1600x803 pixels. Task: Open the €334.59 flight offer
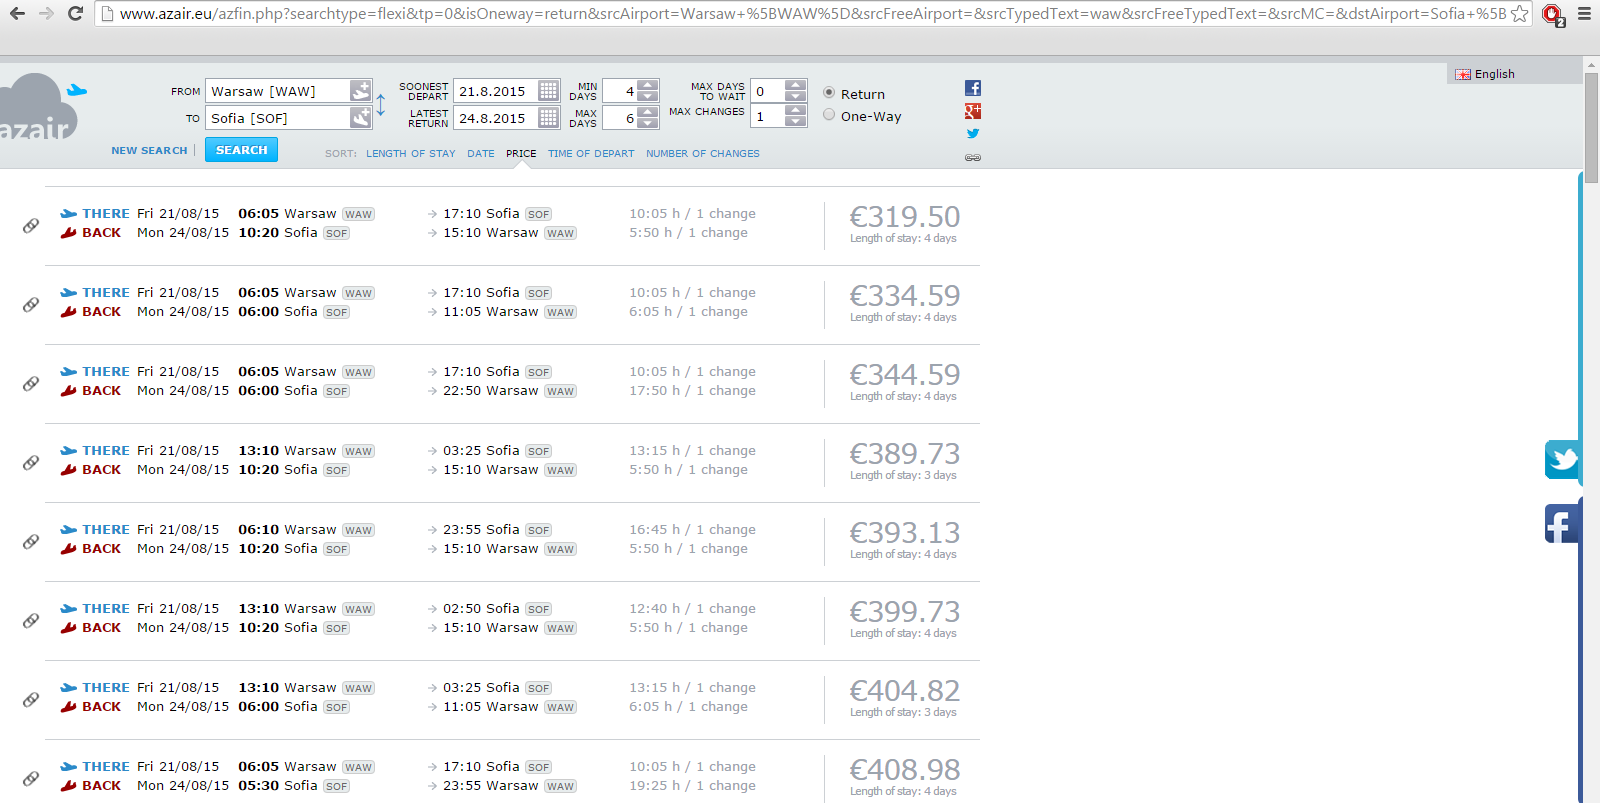(512, 304)
